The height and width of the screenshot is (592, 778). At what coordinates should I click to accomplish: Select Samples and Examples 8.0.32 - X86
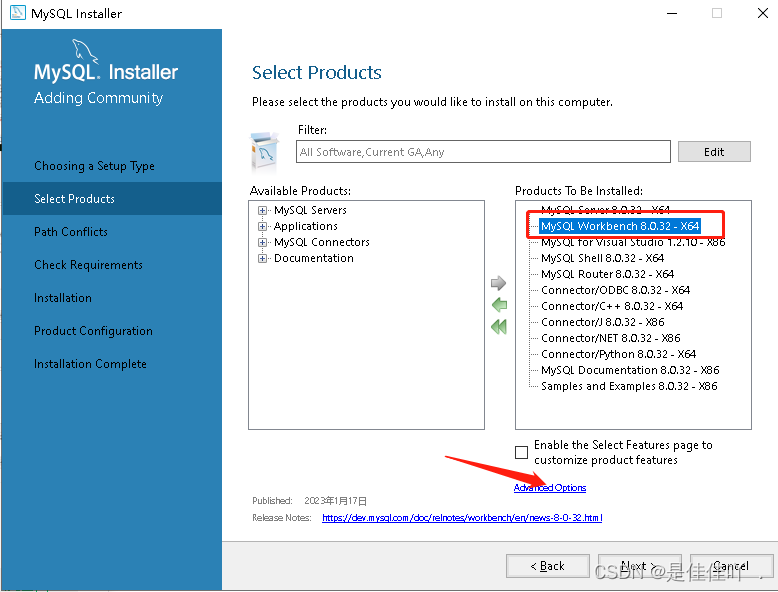pyautogui.click(x=629, y=386)
